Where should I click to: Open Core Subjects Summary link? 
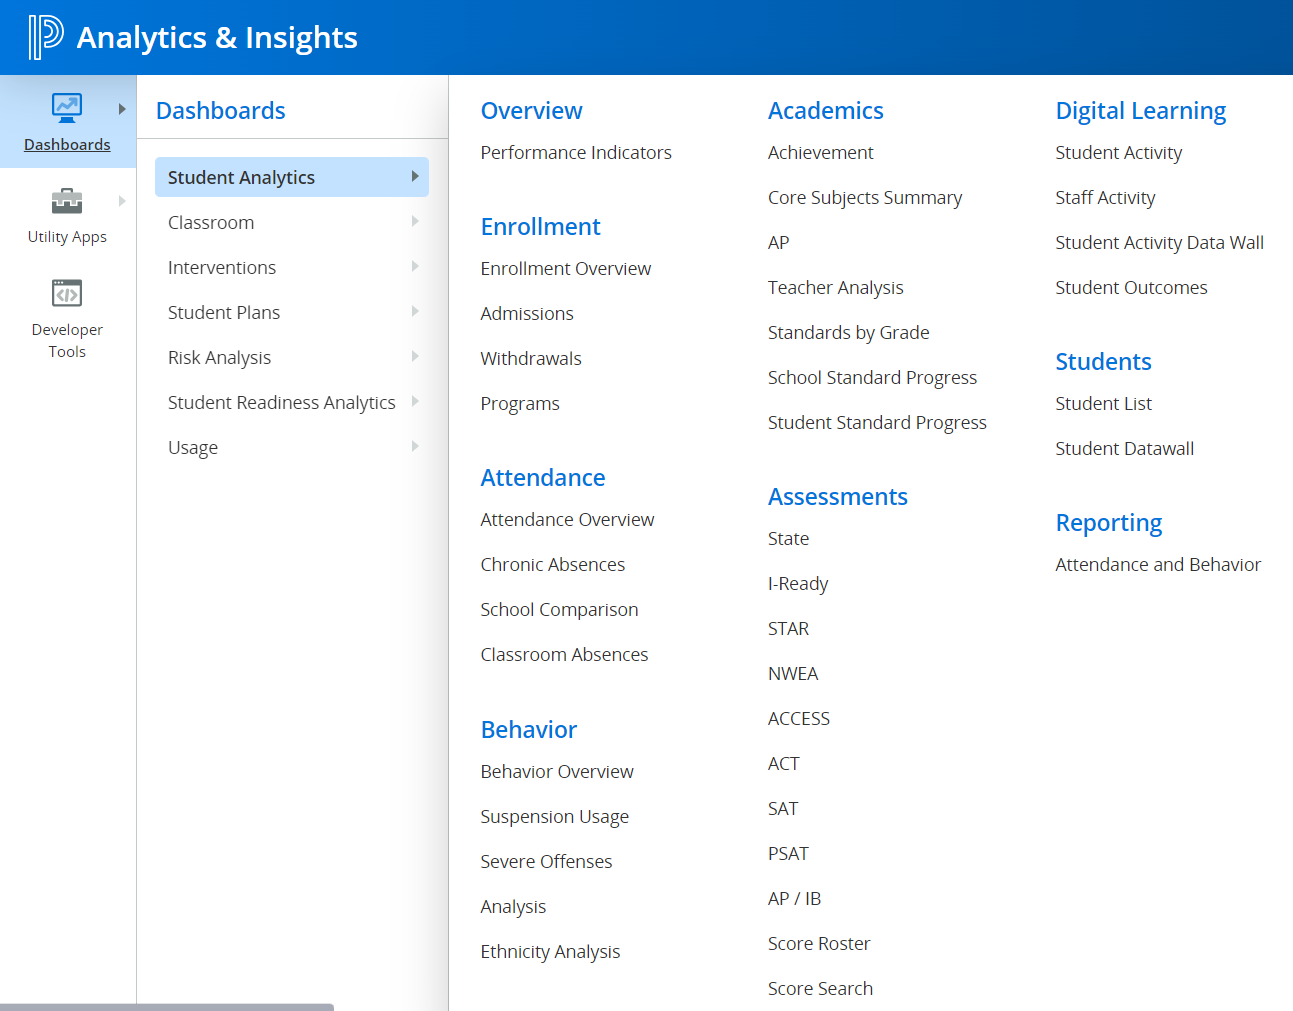(x=864, y=197)
